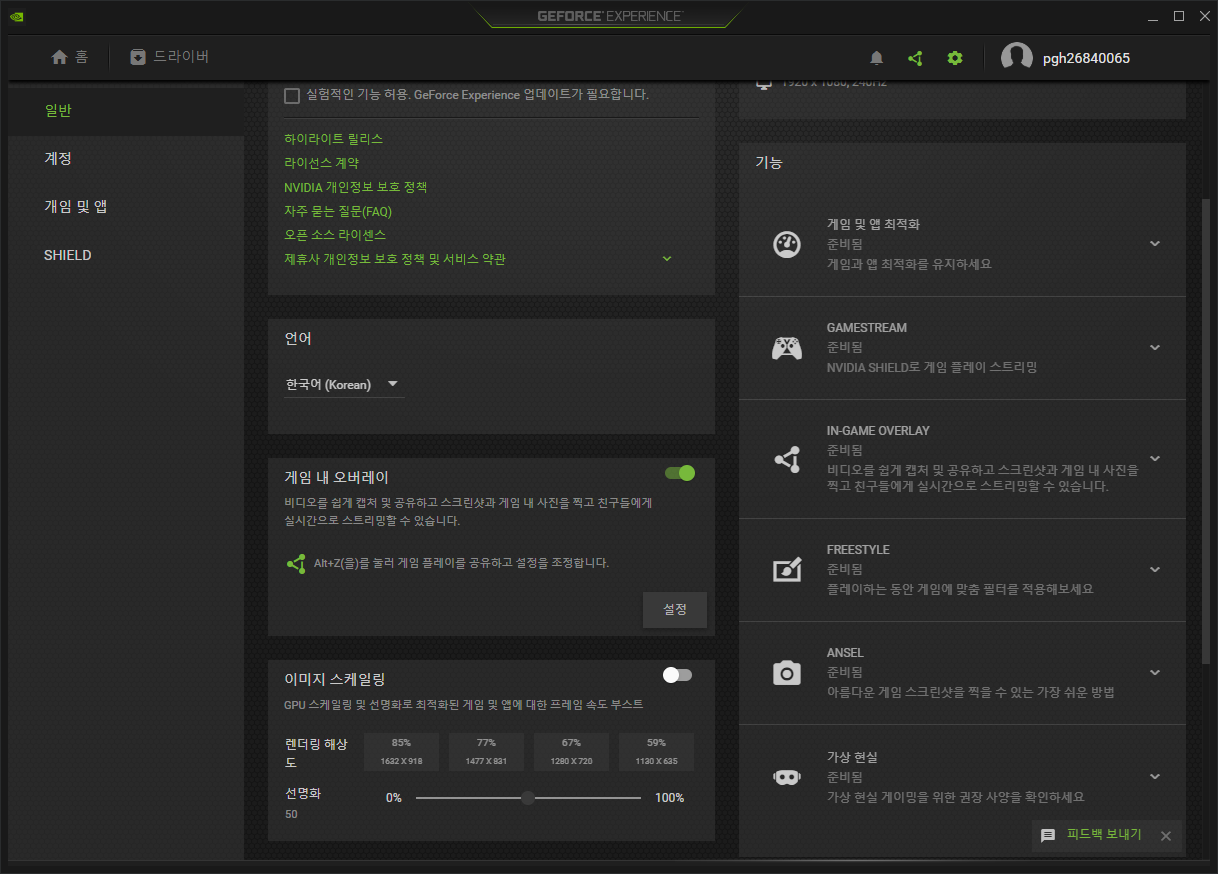Click the virtual reality headset icon

(787, 777)
